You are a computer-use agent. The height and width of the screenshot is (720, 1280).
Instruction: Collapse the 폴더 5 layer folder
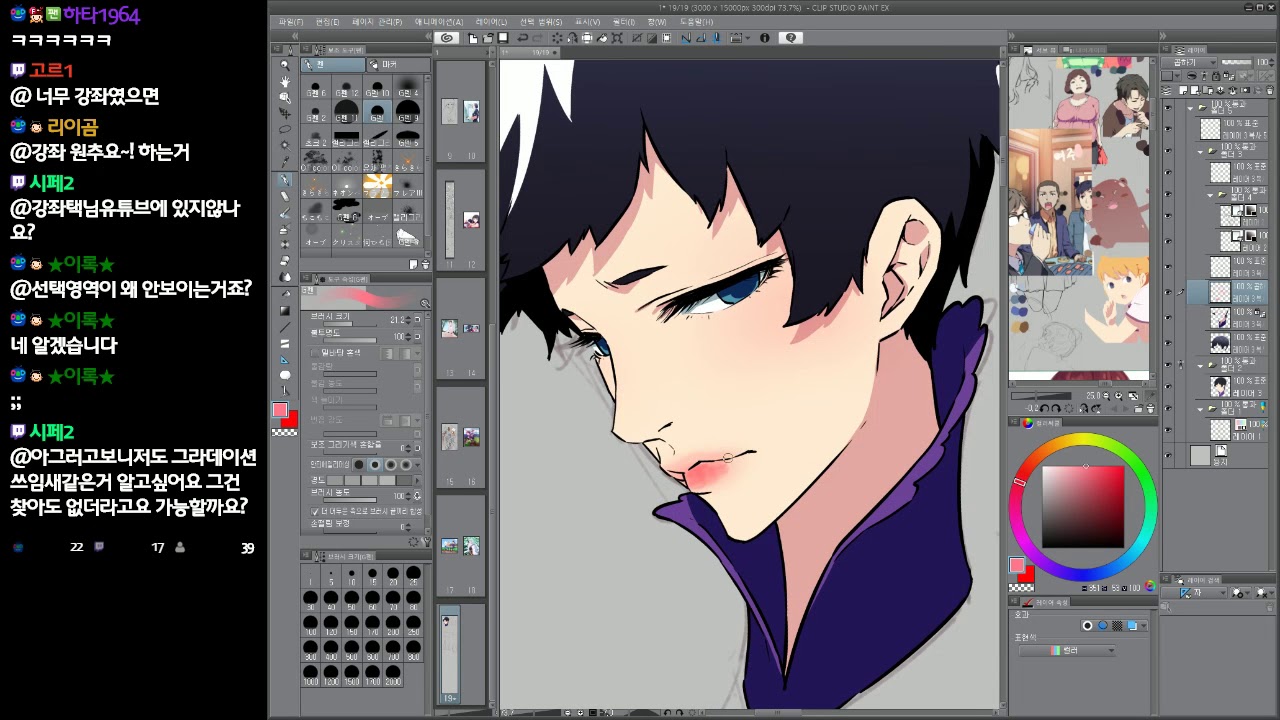(x=1190, y=107)
